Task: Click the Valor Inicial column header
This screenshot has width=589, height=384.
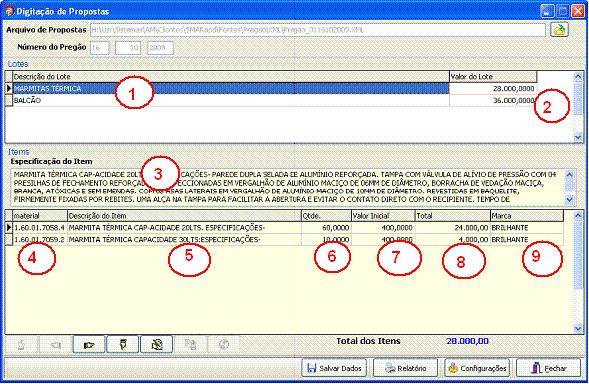Action: coord(383,216)
